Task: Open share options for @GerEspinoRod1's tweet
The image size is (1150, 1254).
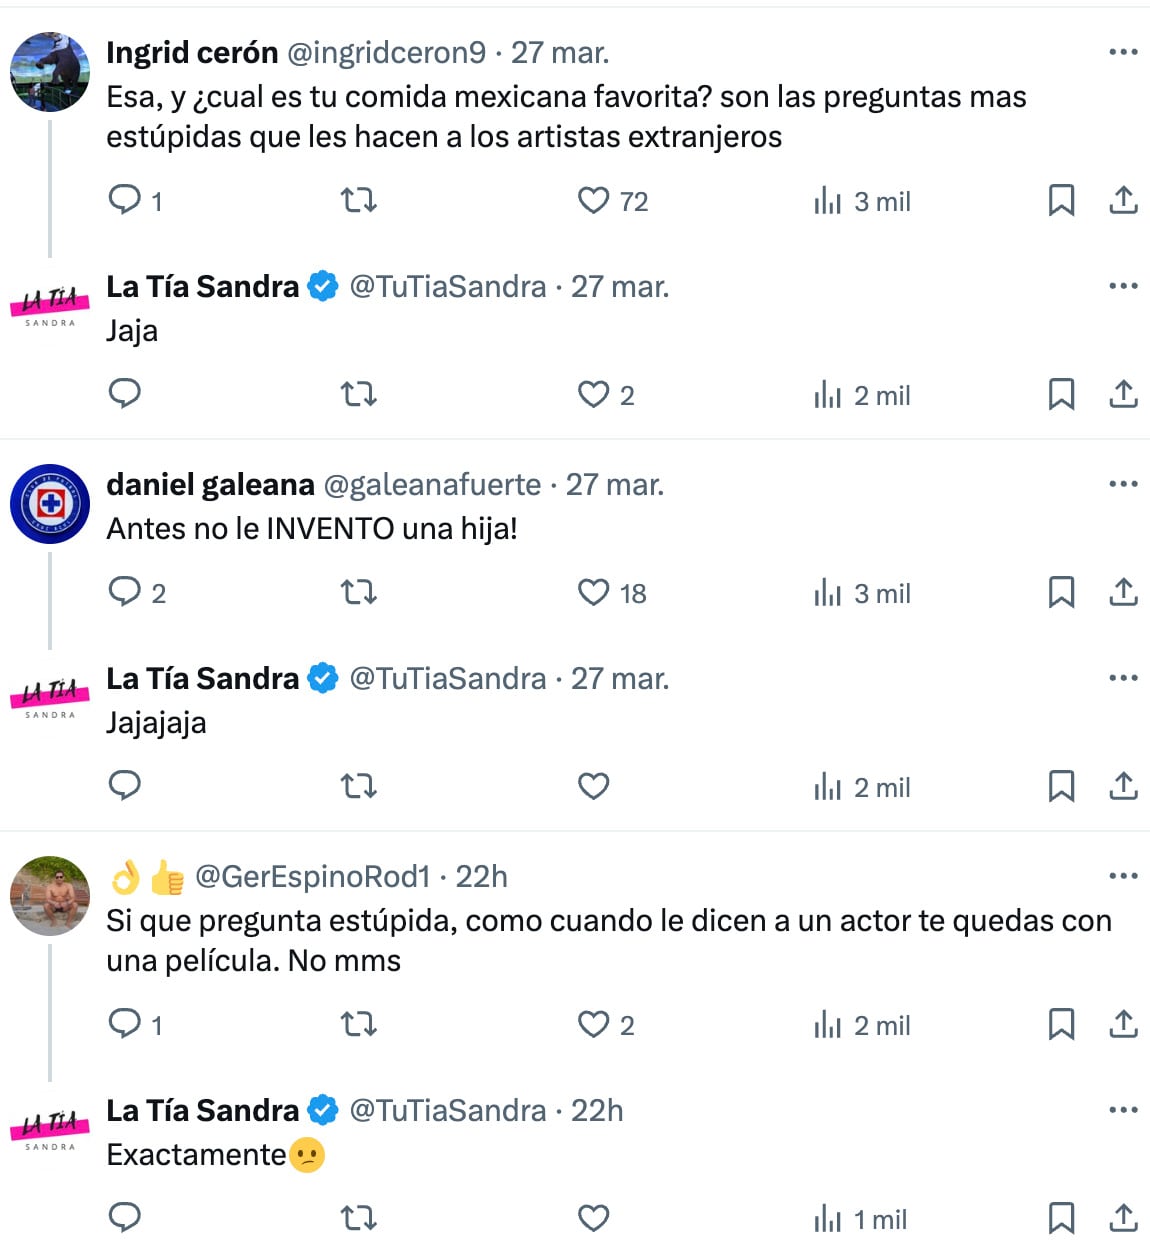Action: pyautogui.click(x=1123, y=1024)
